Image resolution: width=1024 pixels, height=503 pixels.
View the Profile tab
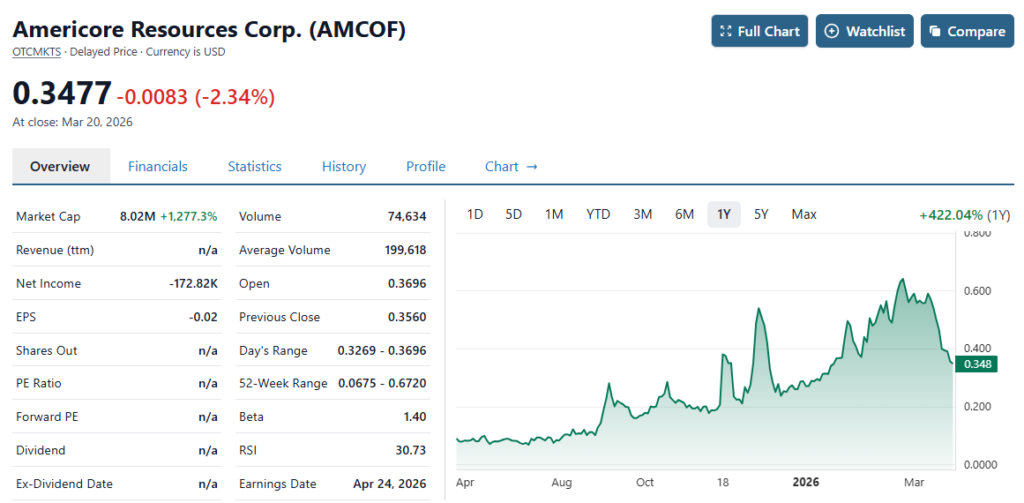[x=425, y=166]
